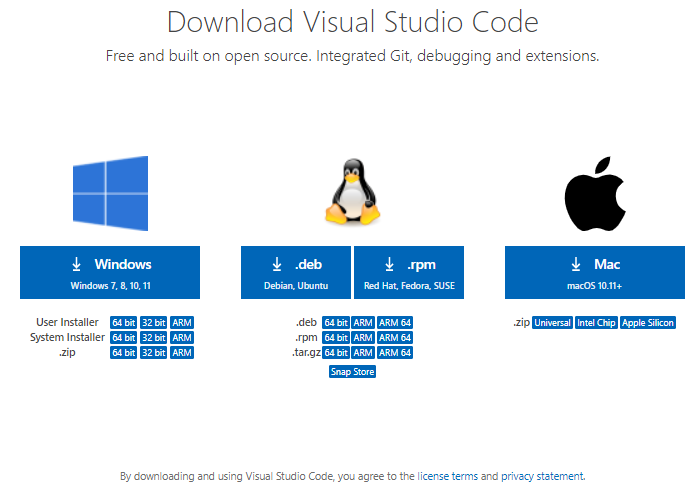
Task: Download the .deb package for Debian, Ubuntu
Action: (x=296, y=272)
